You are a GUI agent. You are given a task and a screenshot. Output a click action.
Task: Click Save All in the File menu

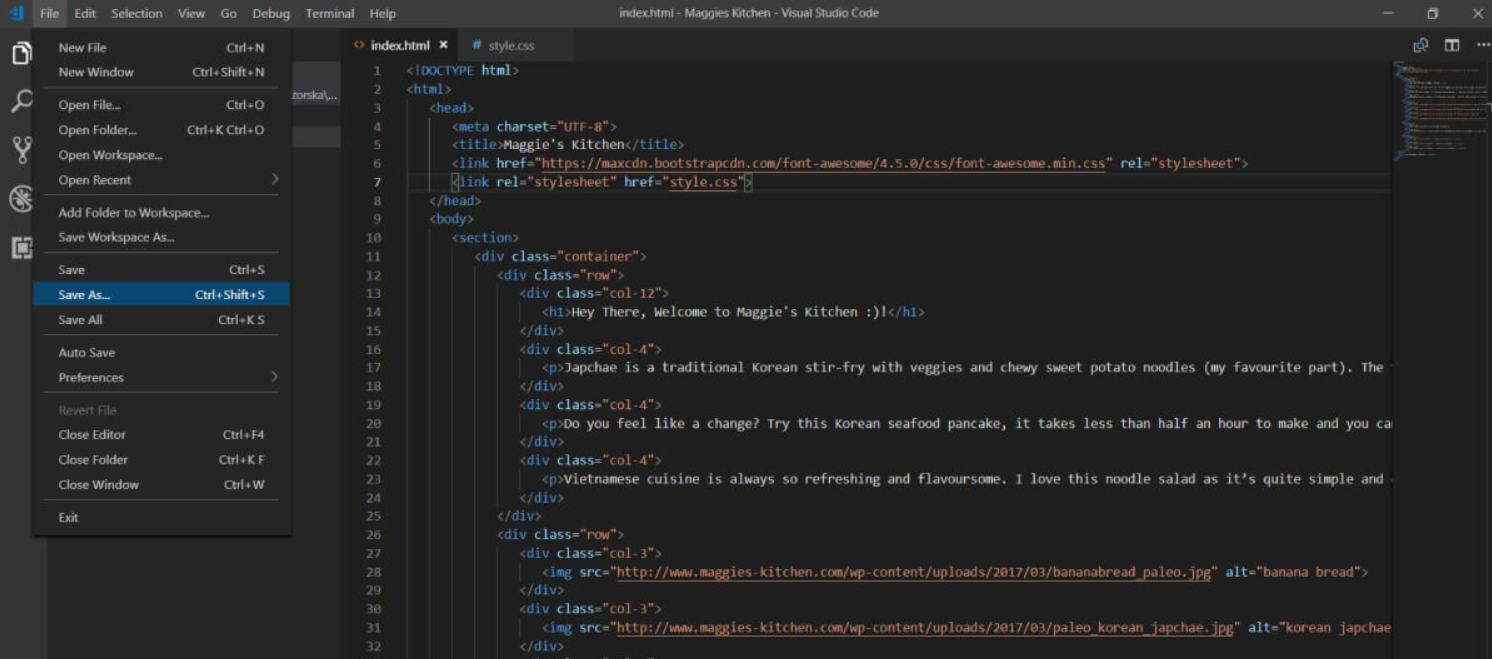pyautogui.click(x=79, y=319)
